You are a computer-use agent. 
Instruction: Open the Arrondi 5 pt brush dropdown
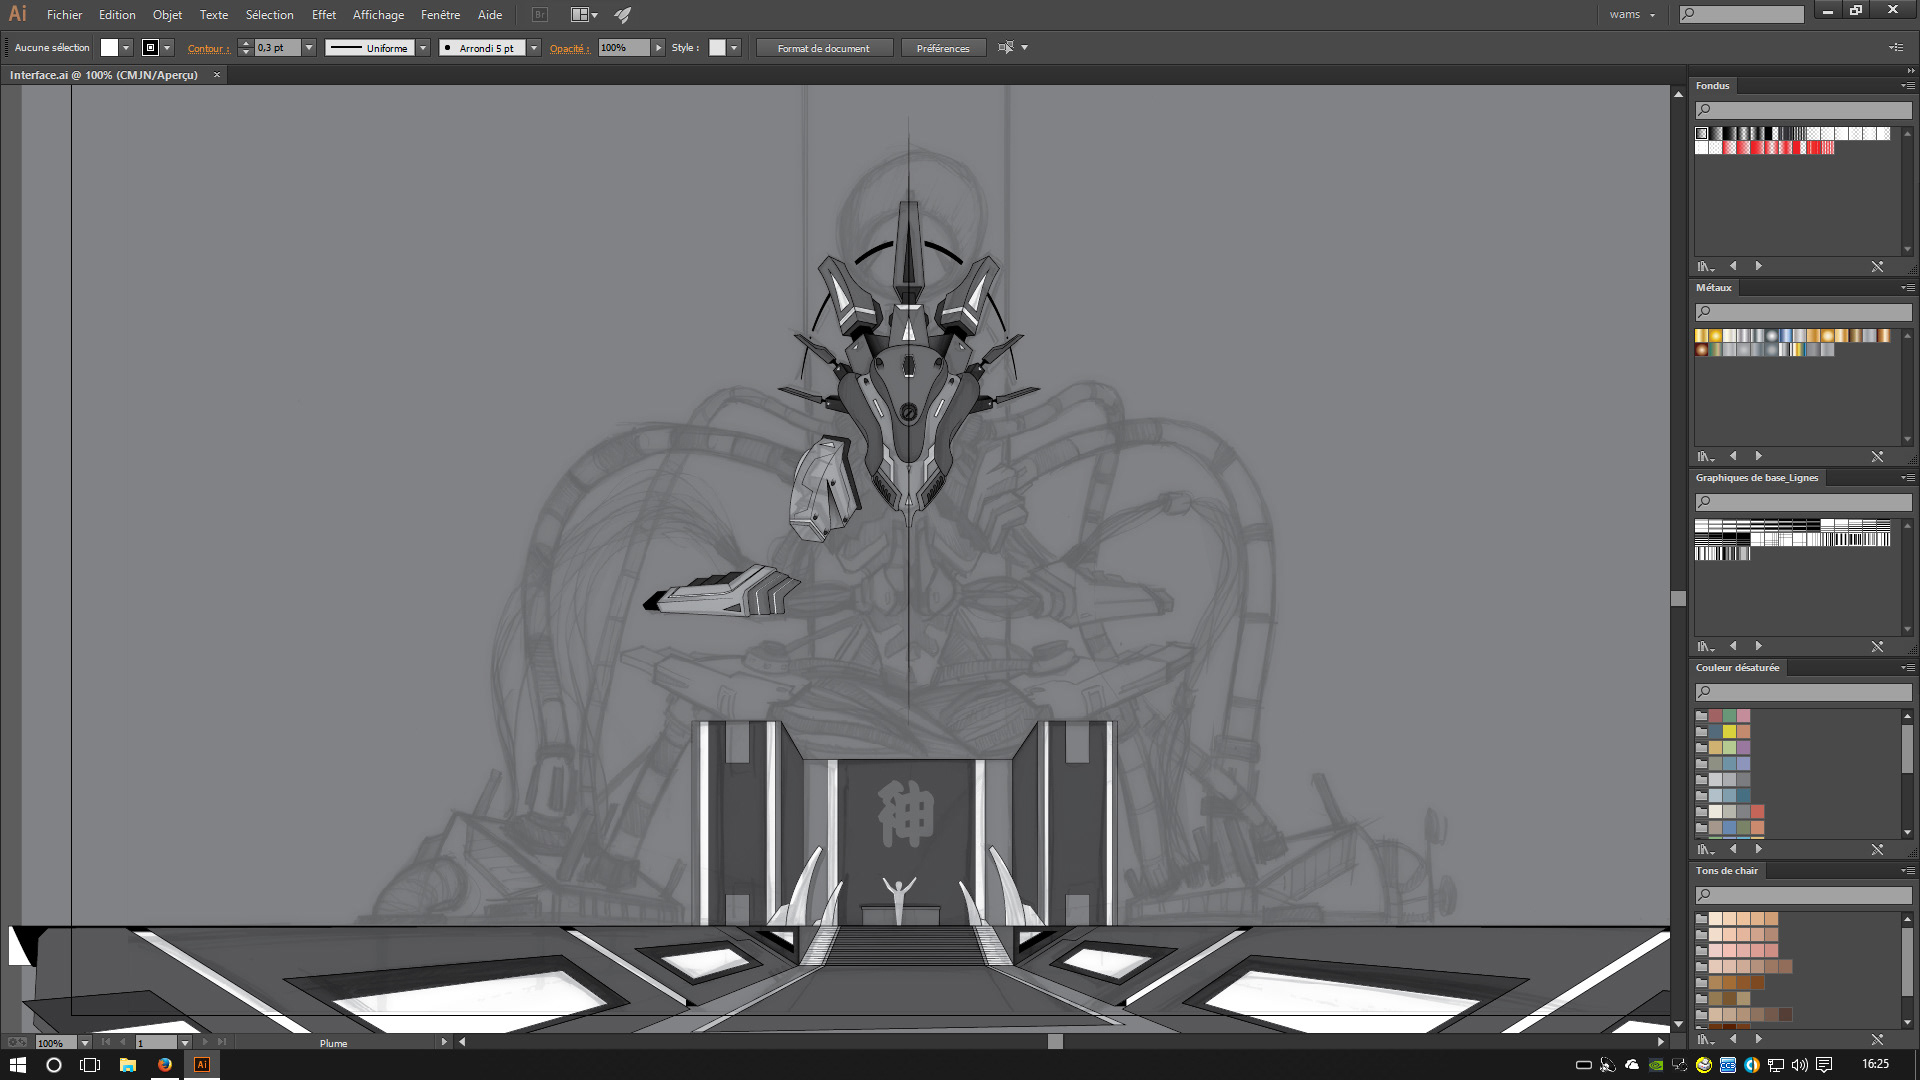coord(534,48)
